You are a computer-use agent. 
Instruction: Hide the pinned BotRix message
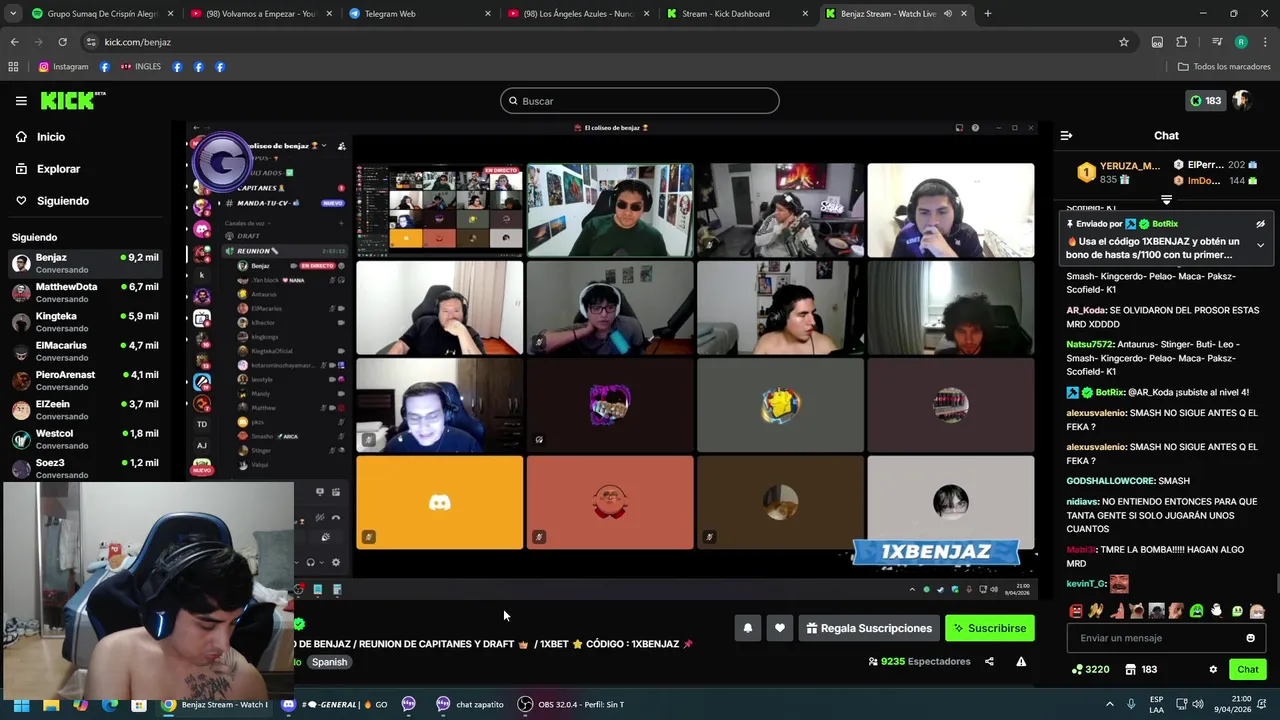tap(1260, 224)
